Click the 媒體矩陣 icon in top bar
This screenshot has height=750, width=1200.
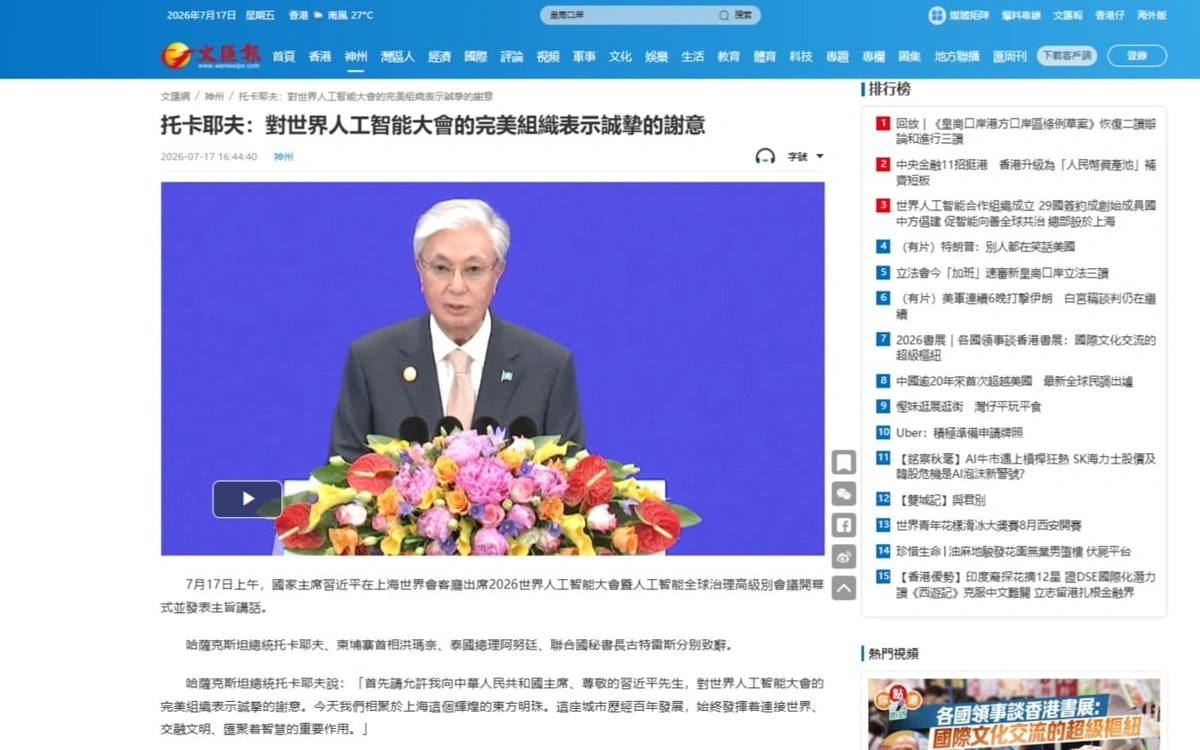pos(937,15)
